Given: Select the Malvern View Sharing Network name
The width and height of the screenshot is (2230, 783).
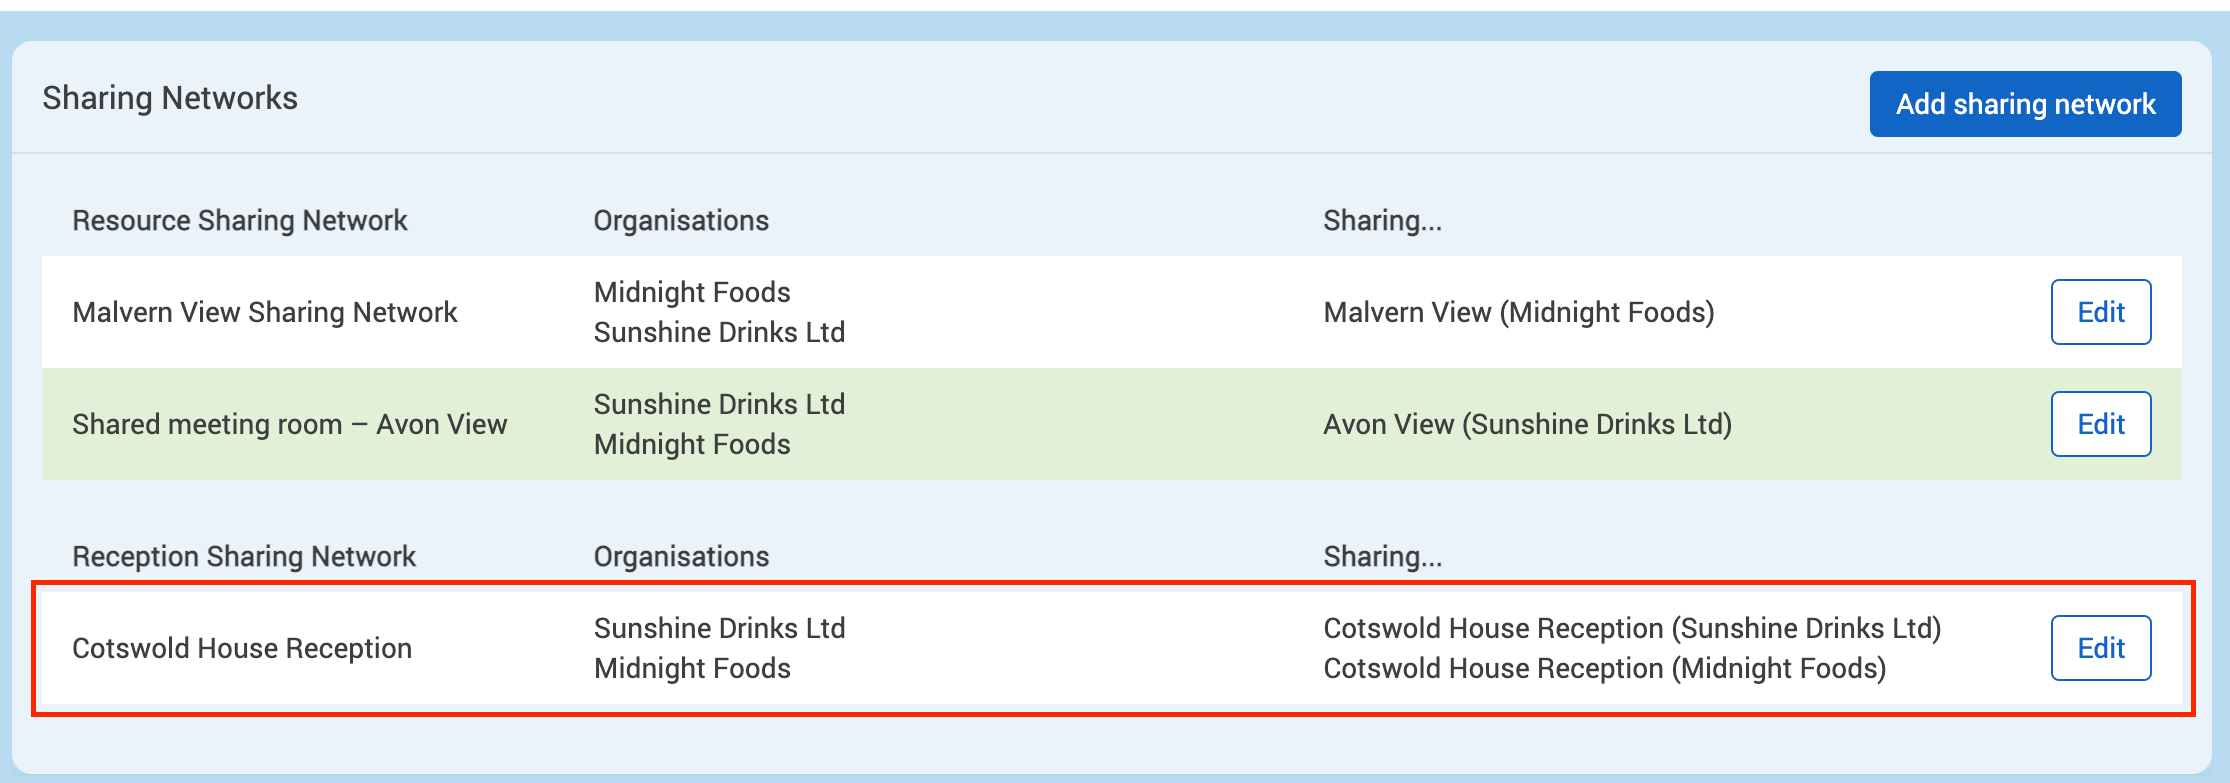Looking at the screenshot, I should point(265,312).
